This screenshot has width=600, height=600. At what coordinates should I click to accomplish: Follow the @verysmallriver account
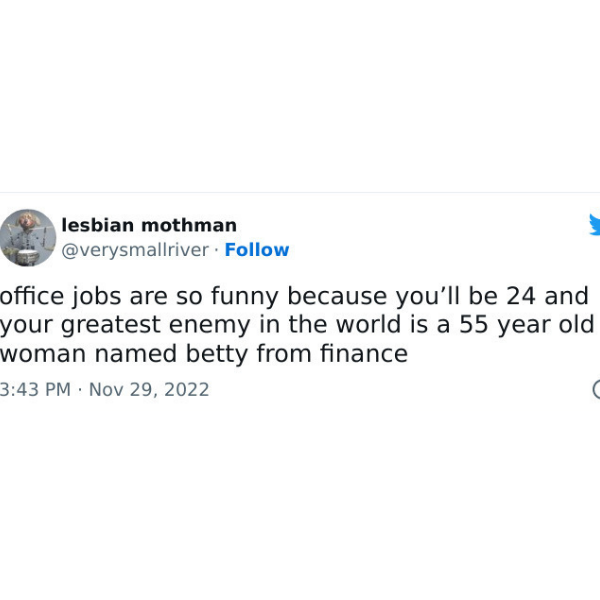pyautogui.click(x=257, y=250)
